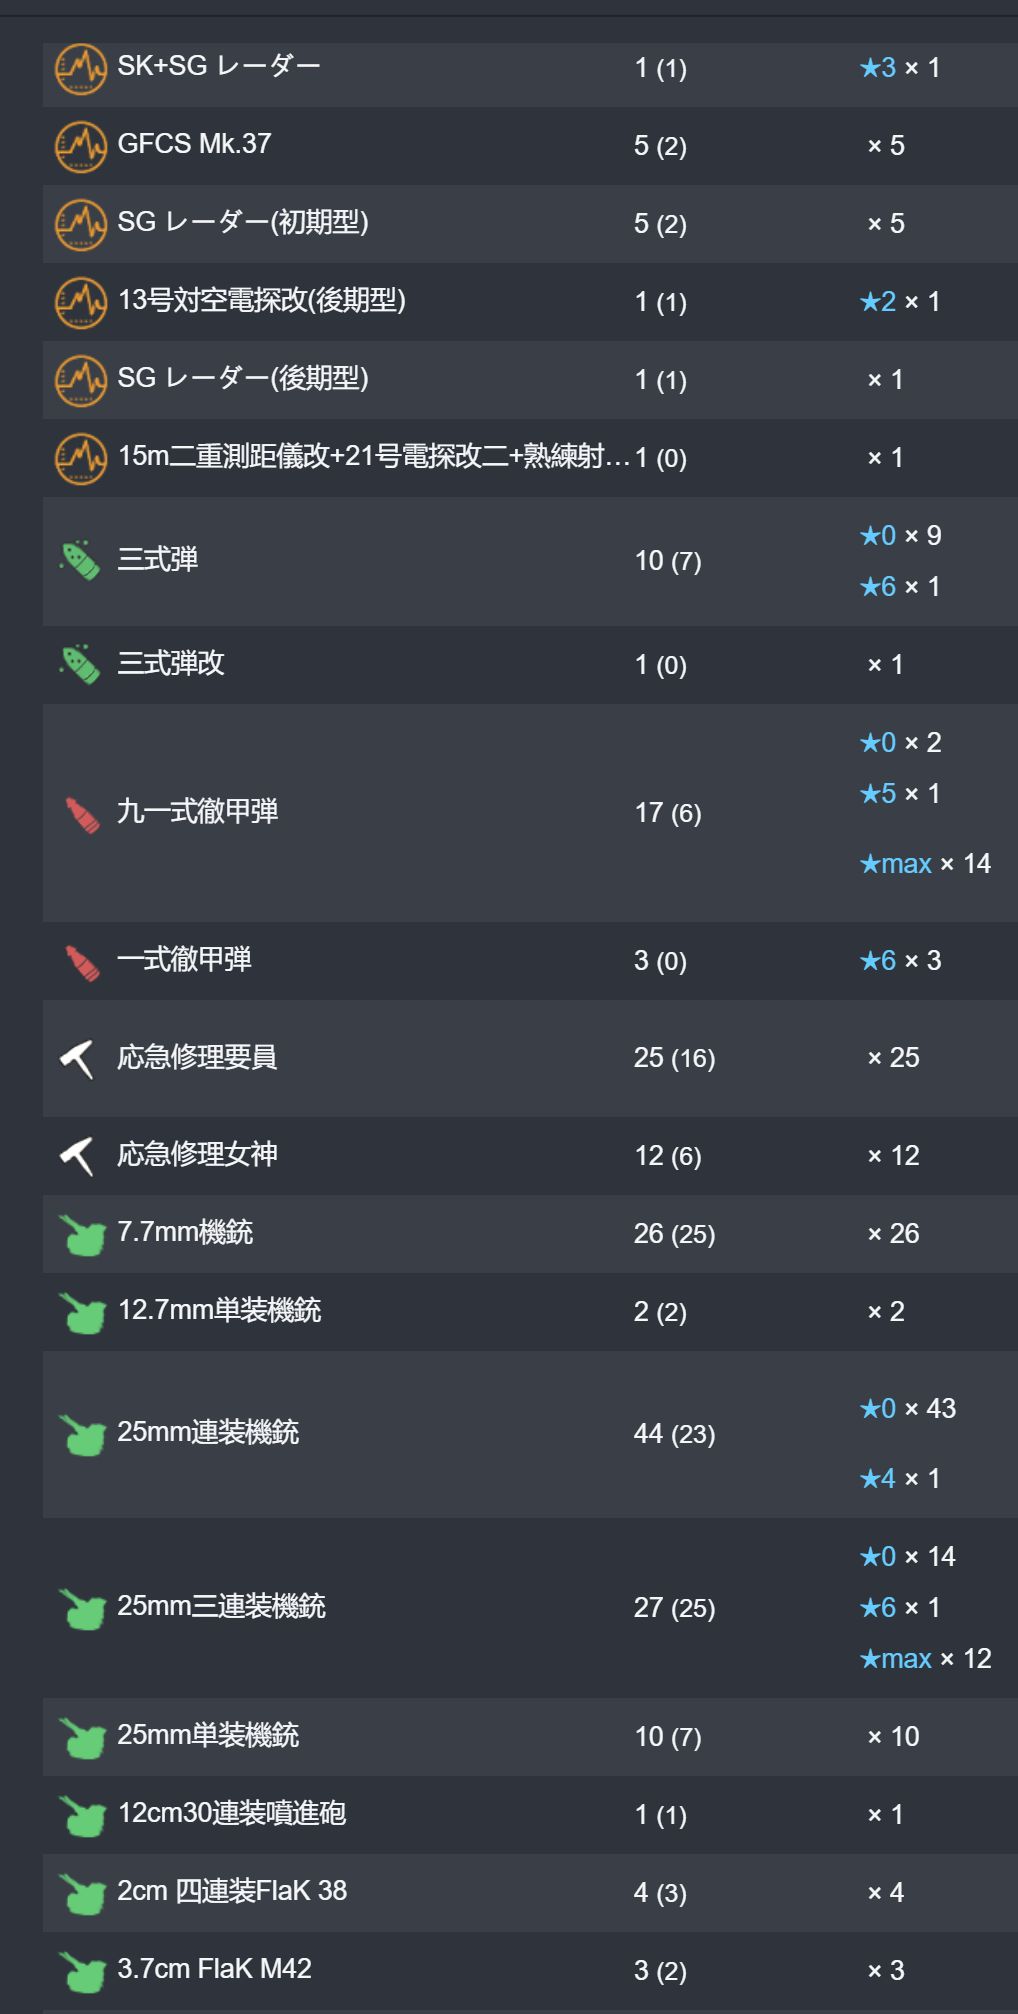The image size is (1018, 2014).
Task: Click the green shell icon beside 三式弾改
Action: tap(80, 665)
